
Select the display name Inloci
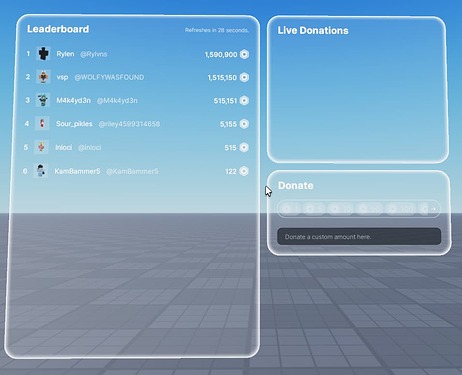(x=64, y=147)
